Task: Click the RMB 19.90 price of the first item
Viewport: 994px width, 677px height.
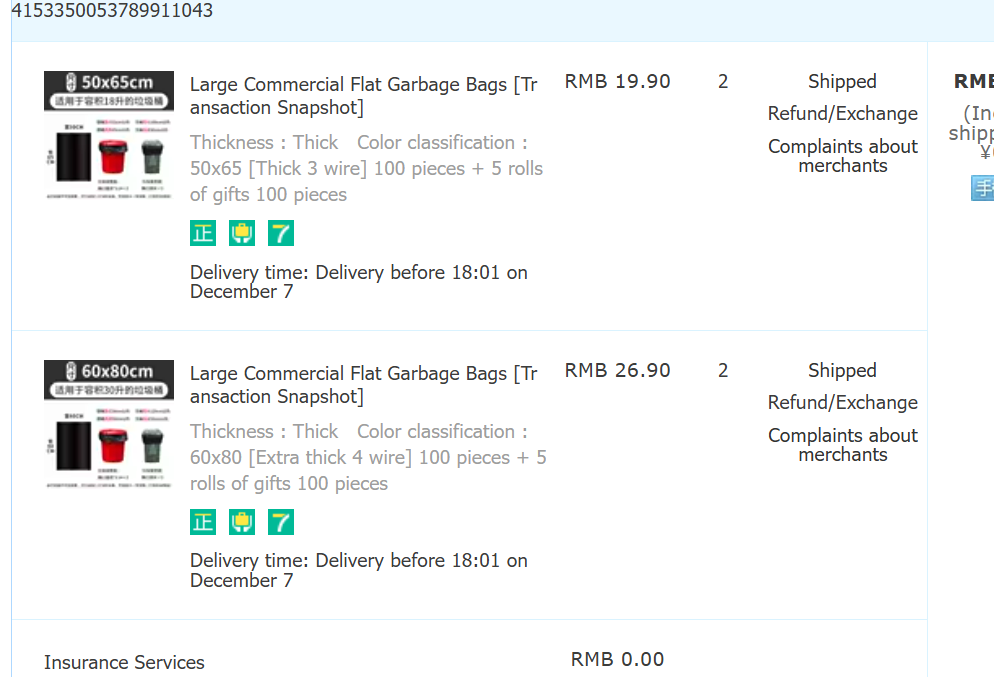Action: (x=617, y=81)
